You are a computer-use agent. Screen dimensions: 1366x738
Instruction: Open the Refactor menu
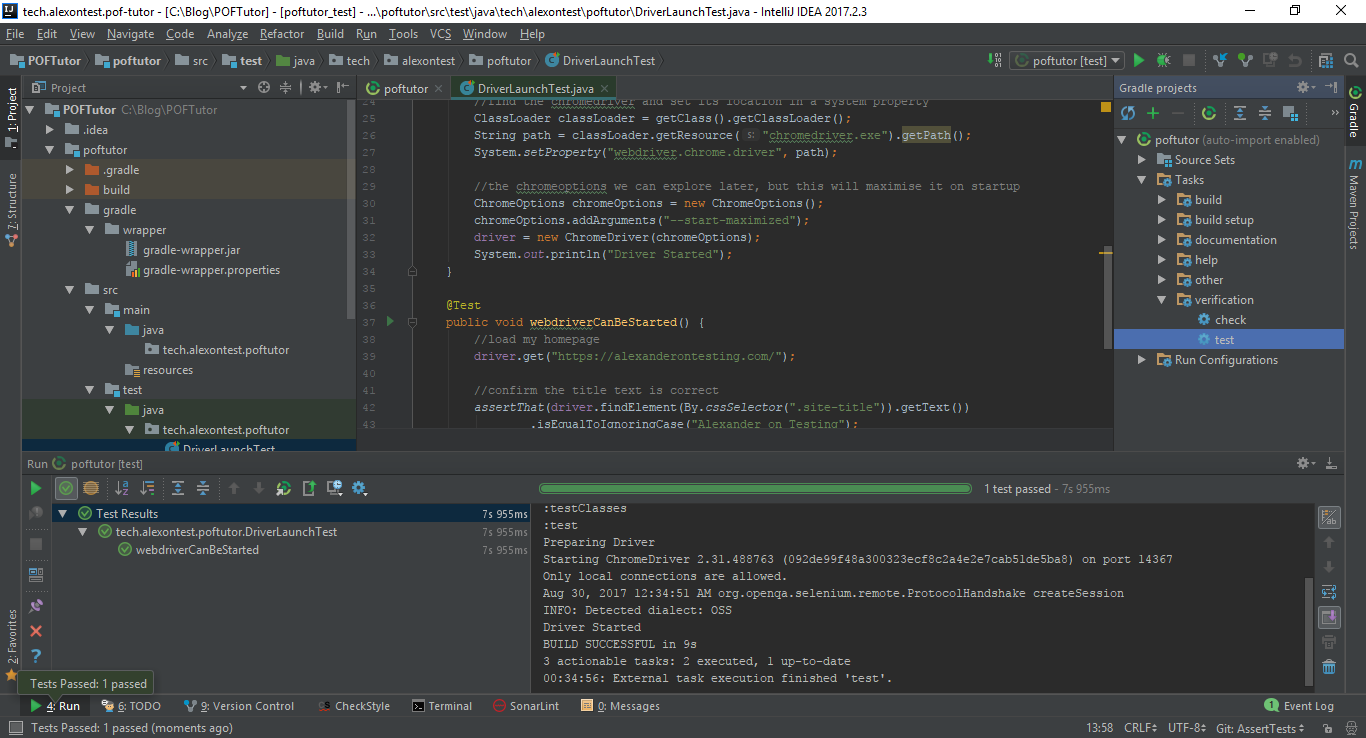coord(282,34)
